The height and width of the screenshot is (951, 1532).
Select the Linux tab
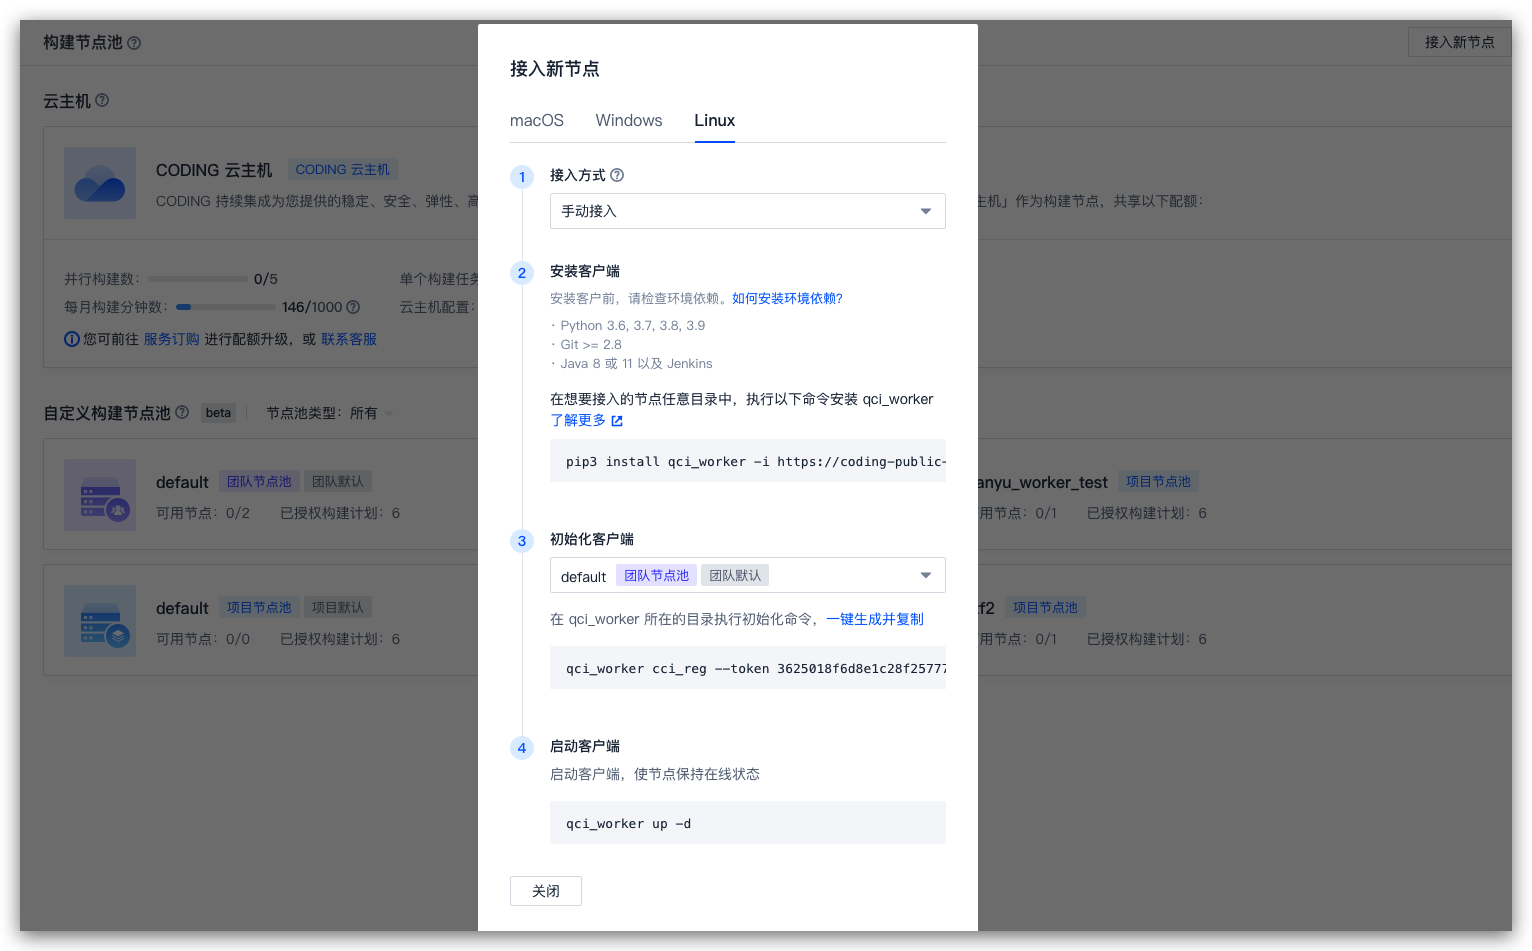point(715,120)
